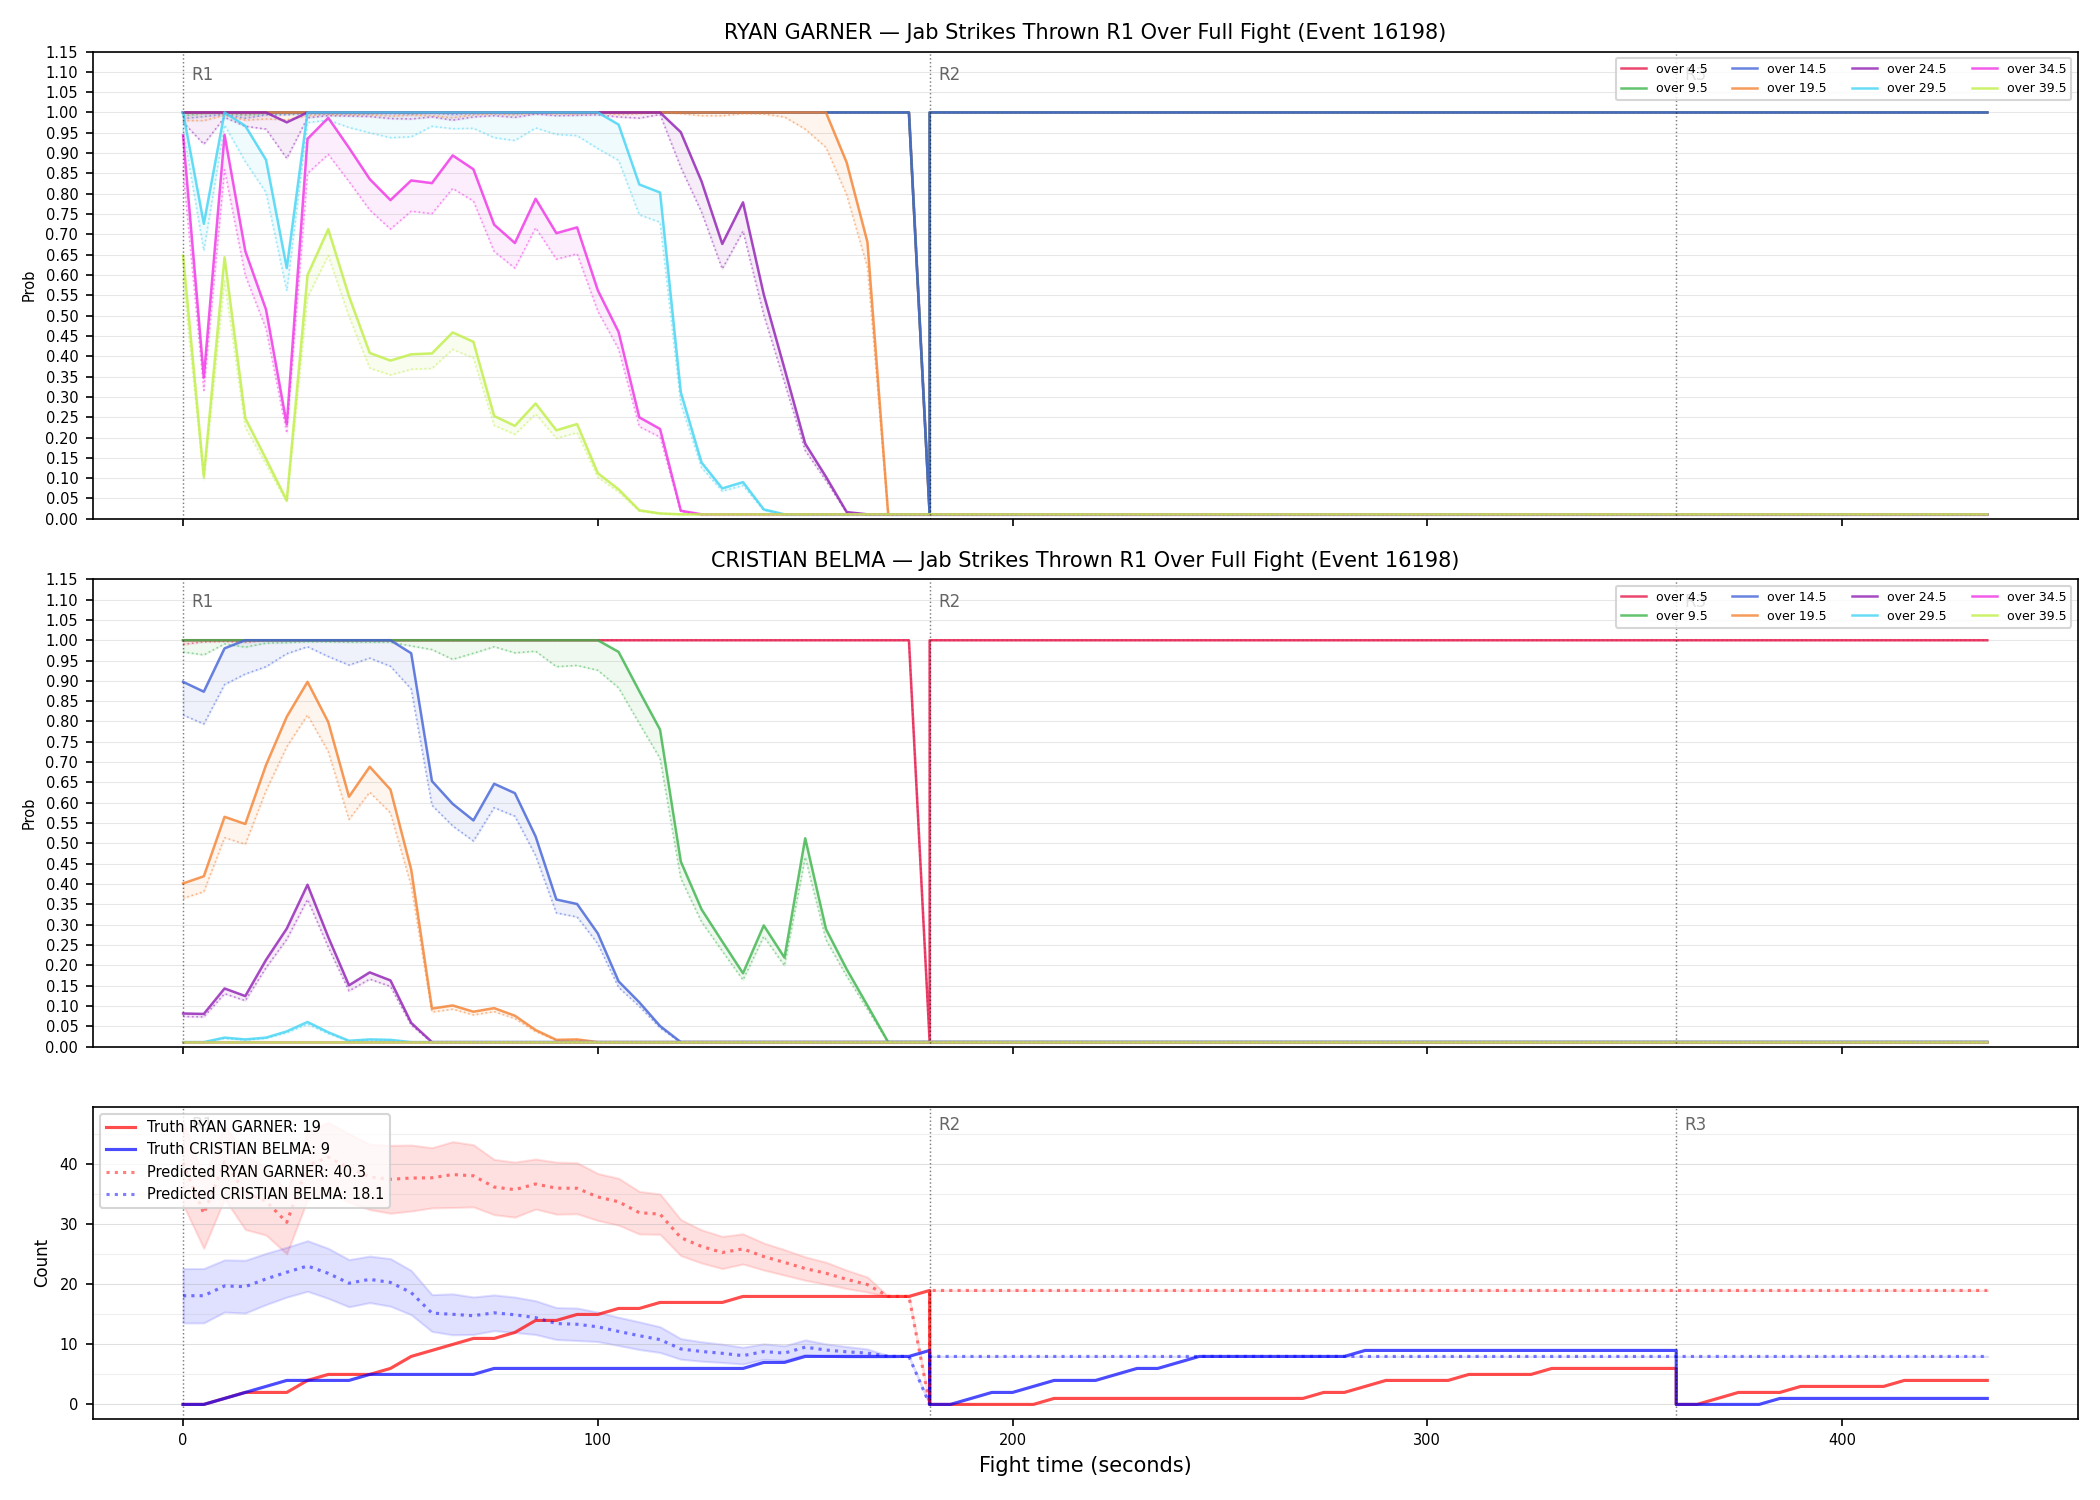Click 'Predicted CRISTIAN BELMA: 18.1' legend entry
The height and width of the screenshot is (1500, 2100).
(245, 1194)
